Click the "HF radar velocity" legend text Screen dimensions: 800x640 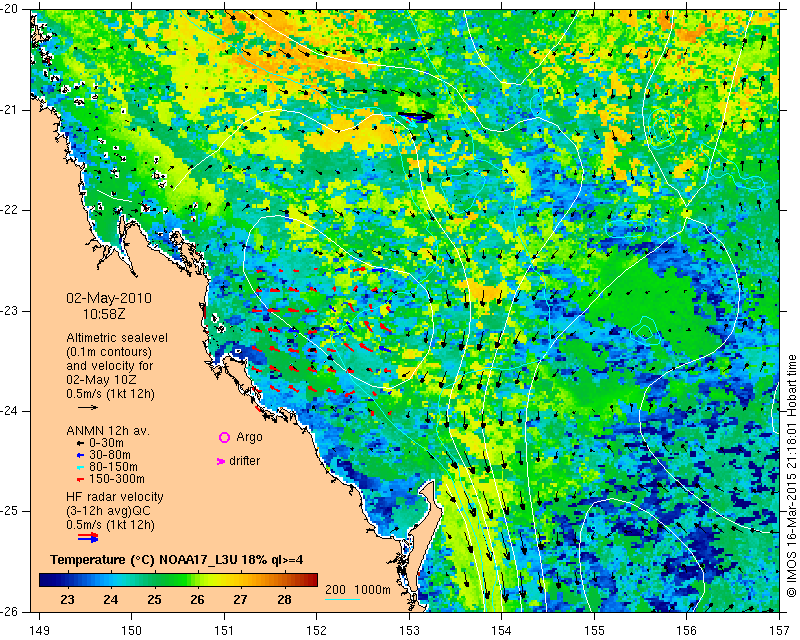tap(115, 497)
